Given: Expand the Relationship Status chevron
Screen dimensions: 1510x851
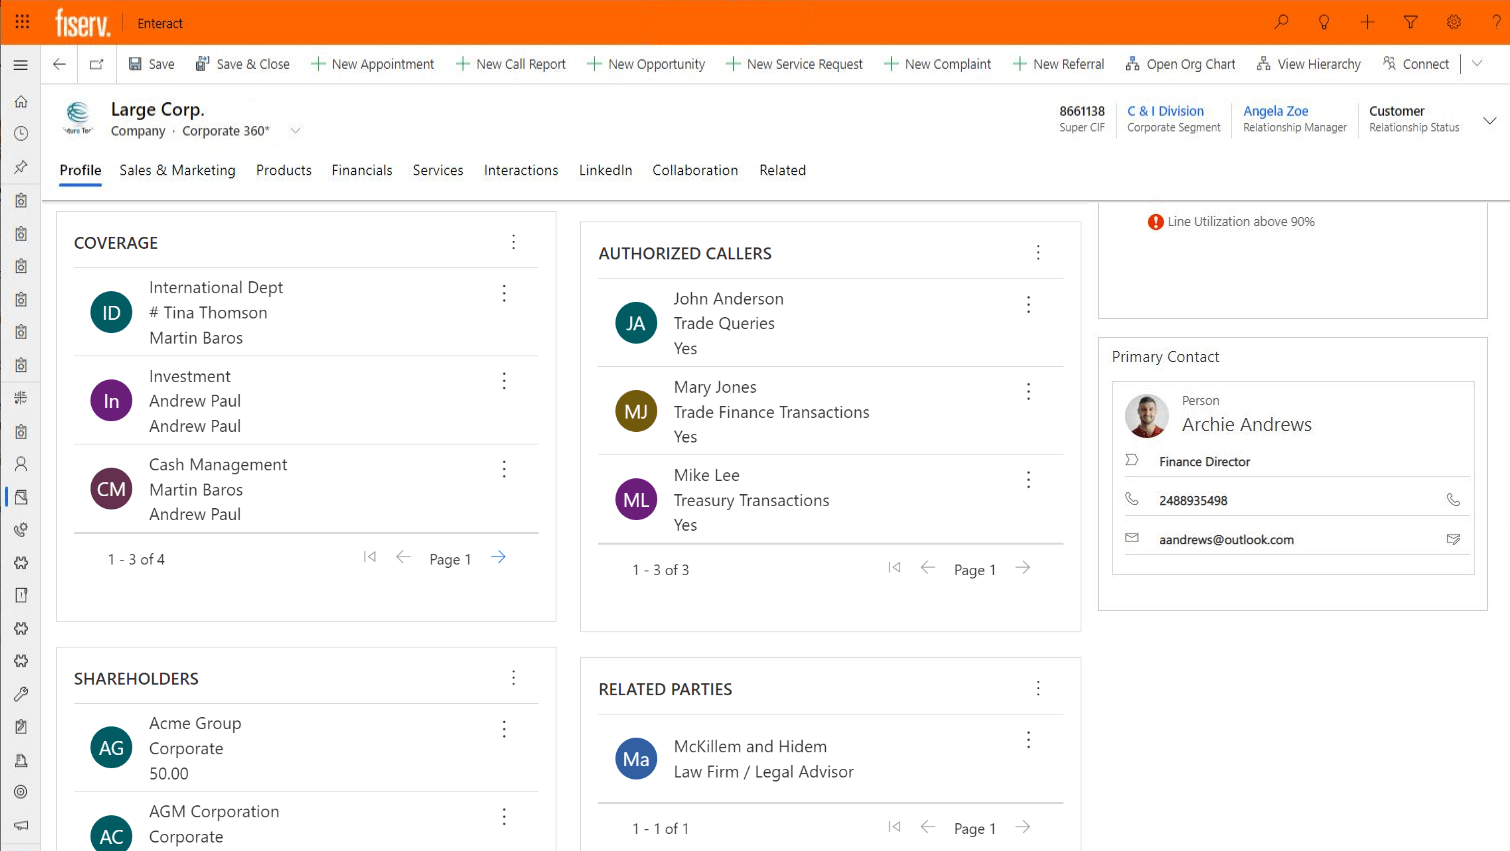Looking at the screenshot, I should pos(1490,118).
